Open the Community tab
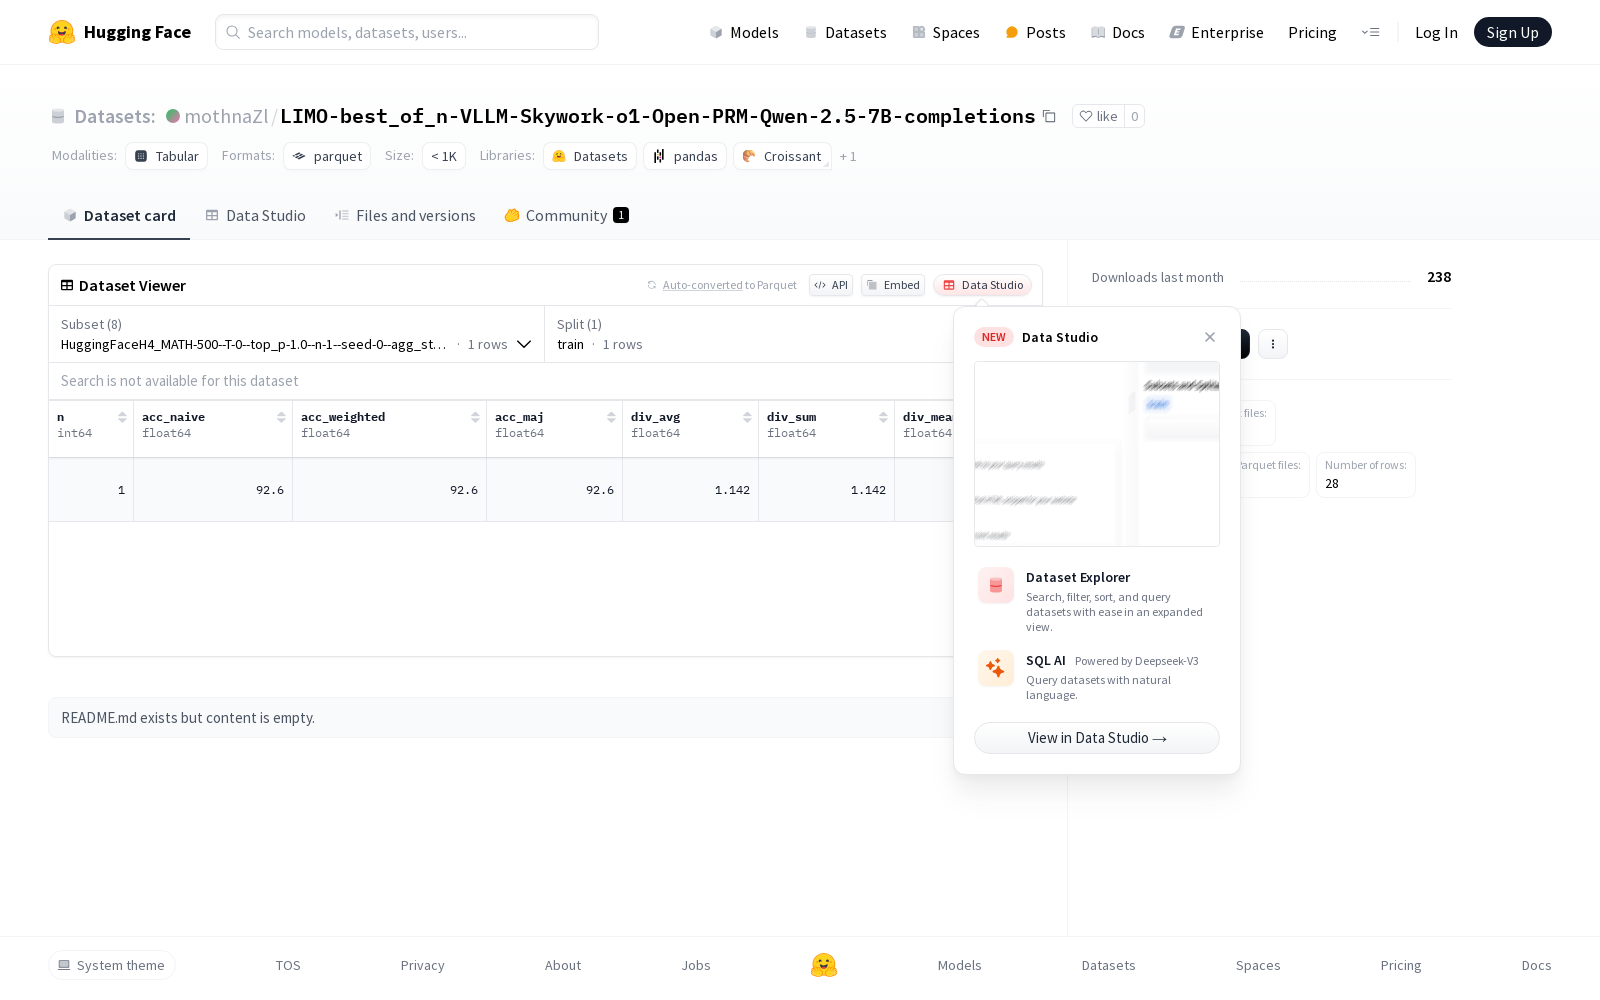The height and width of the screenshot is (1000, 1600). pyautogui.click(x=566, y=215)
